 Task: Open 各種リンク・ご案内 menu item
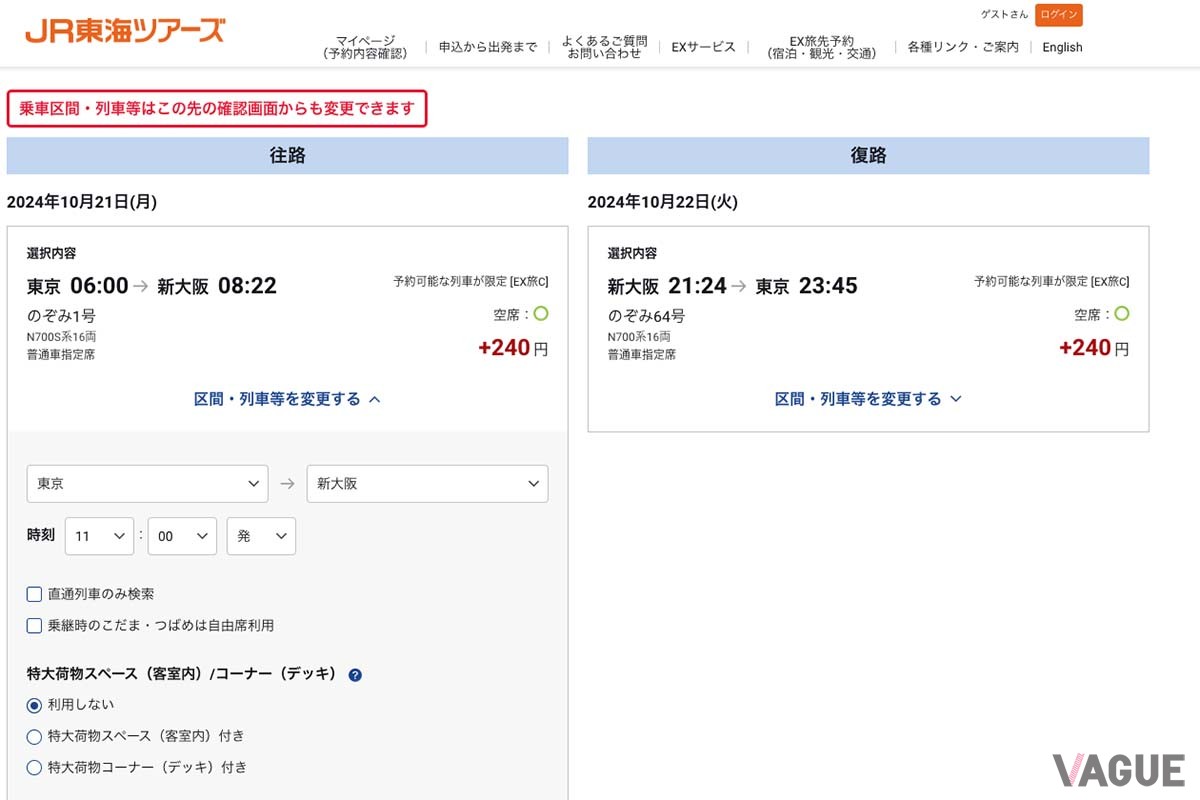click(x=963, y=47)
